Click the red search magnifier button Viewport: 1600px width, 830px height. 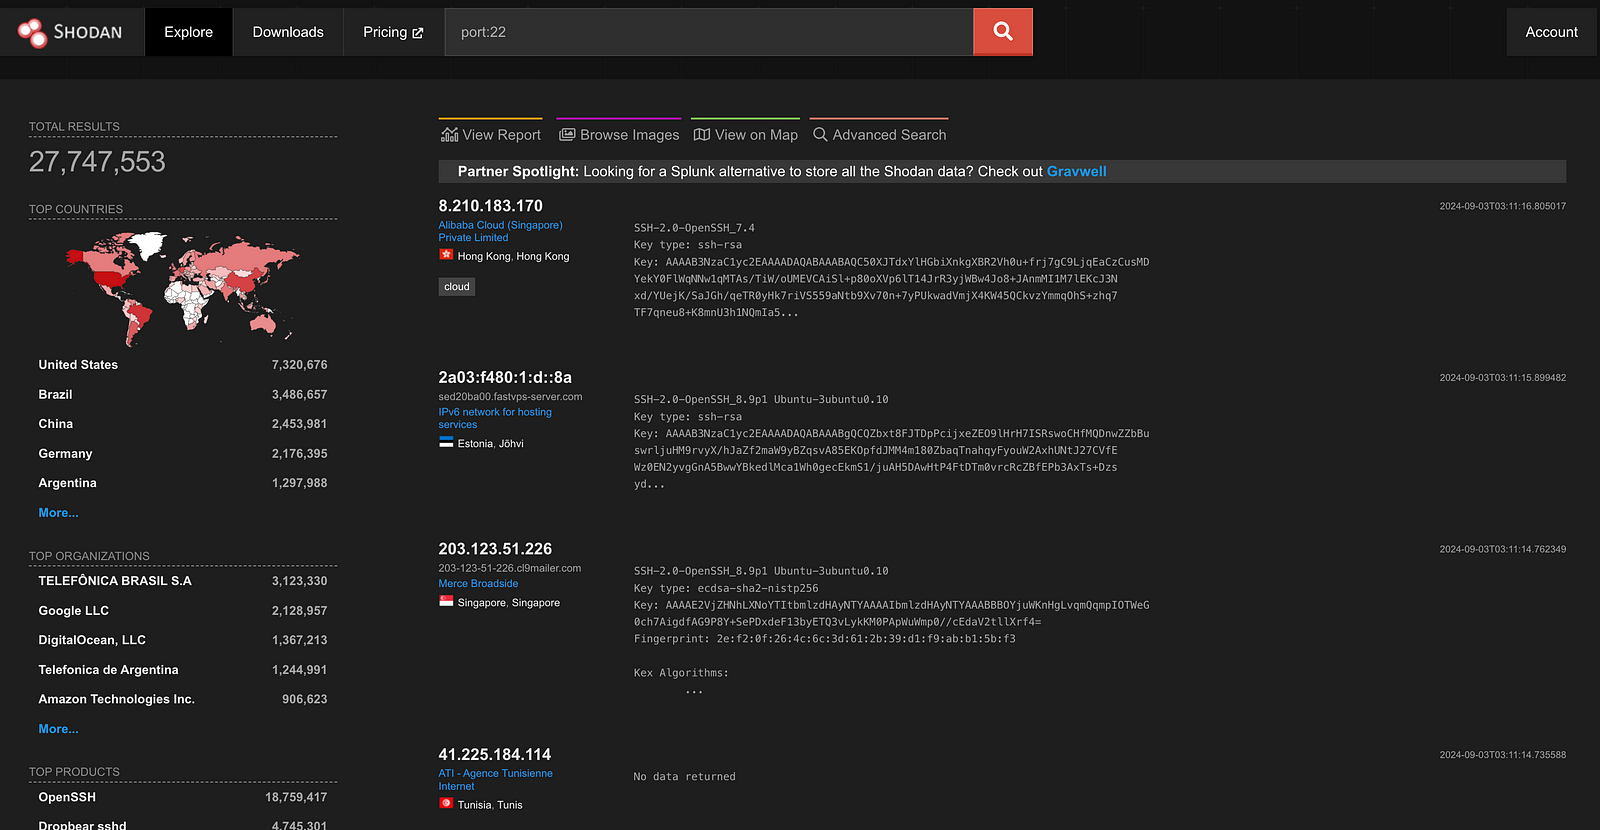tap(1003, 32)
